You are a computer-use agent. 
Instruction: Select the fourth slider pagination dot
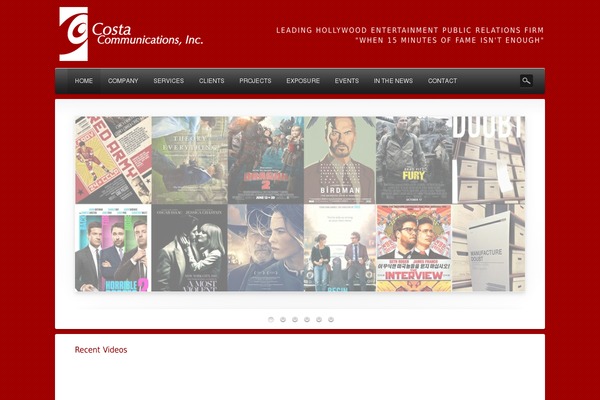coord(307,320)
